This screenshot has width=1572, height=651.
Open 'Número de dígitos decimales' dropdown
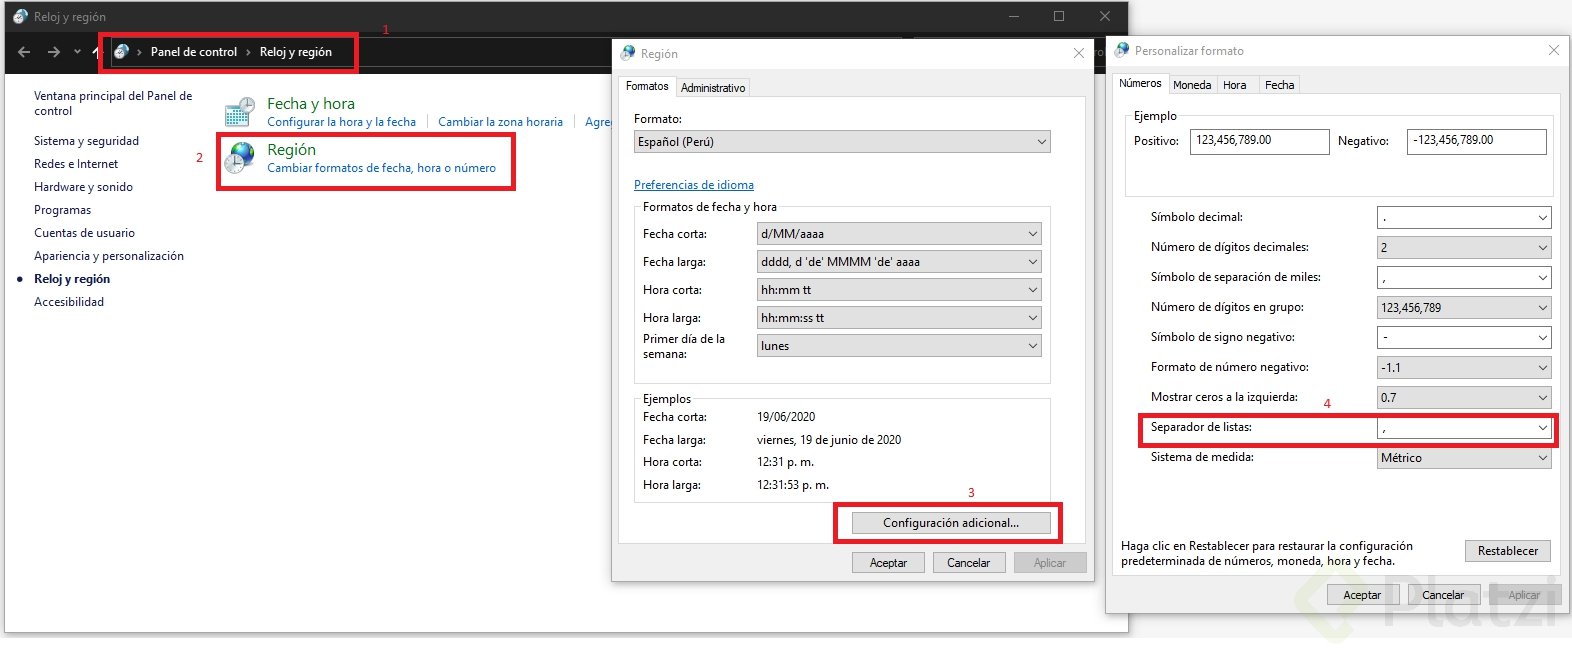1464,247
